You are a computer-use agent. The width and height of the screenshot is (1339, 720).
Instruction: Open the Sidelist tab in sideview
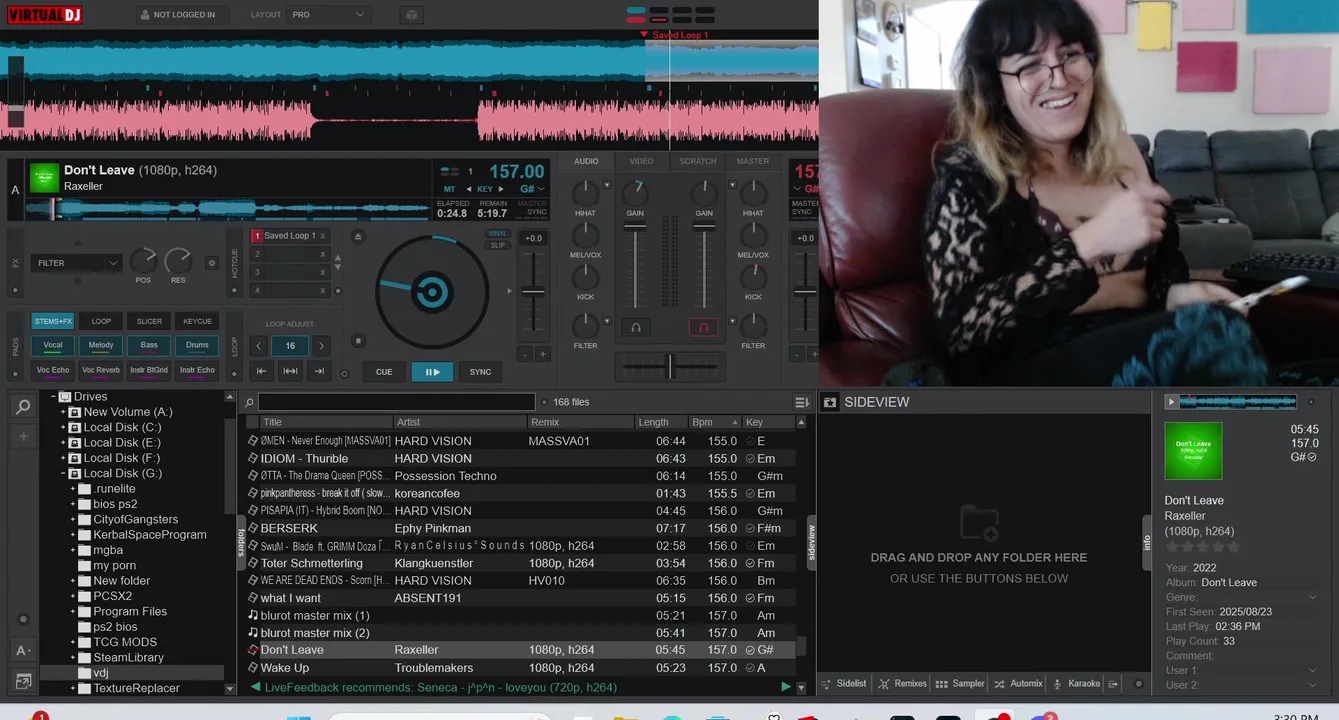point(845,684)
